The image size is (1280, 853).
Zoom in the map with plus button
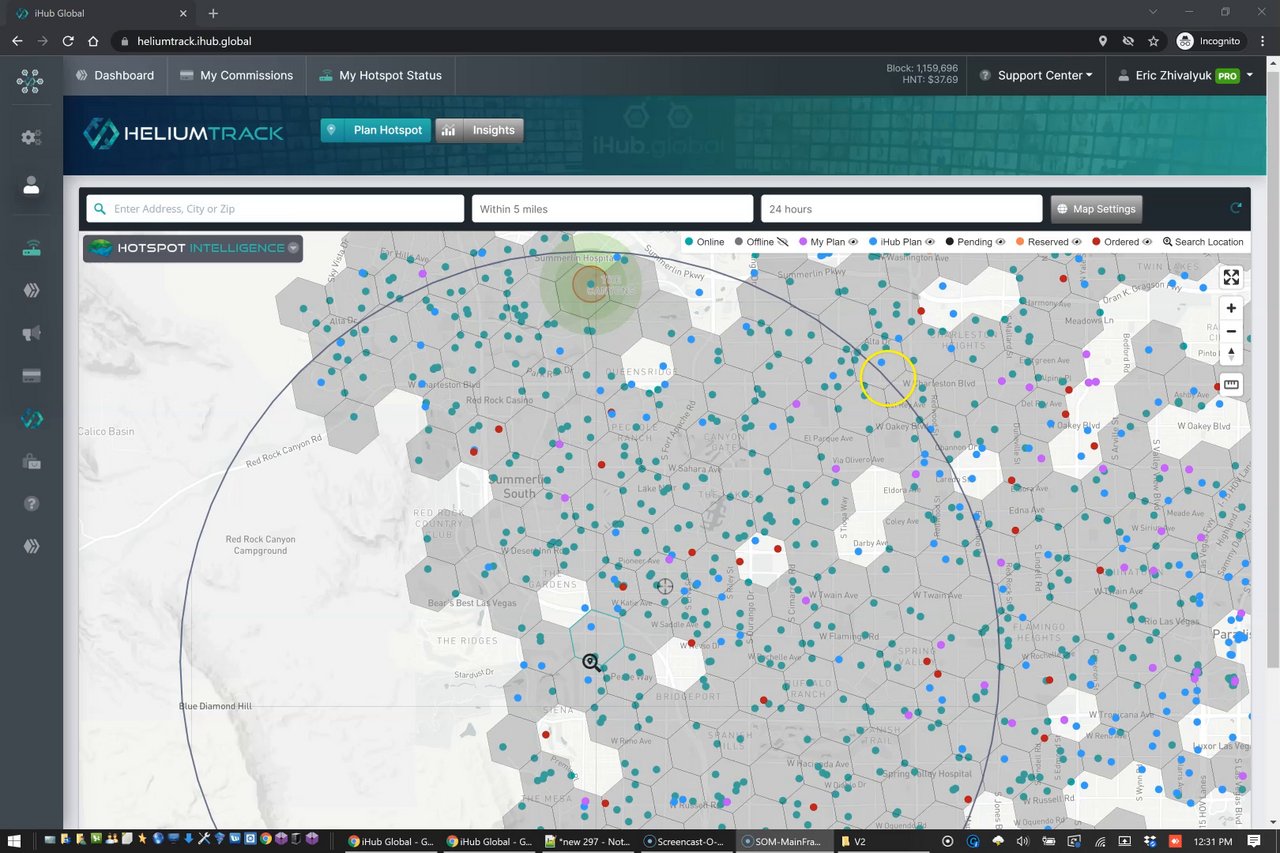click(x=1231, y=308)
